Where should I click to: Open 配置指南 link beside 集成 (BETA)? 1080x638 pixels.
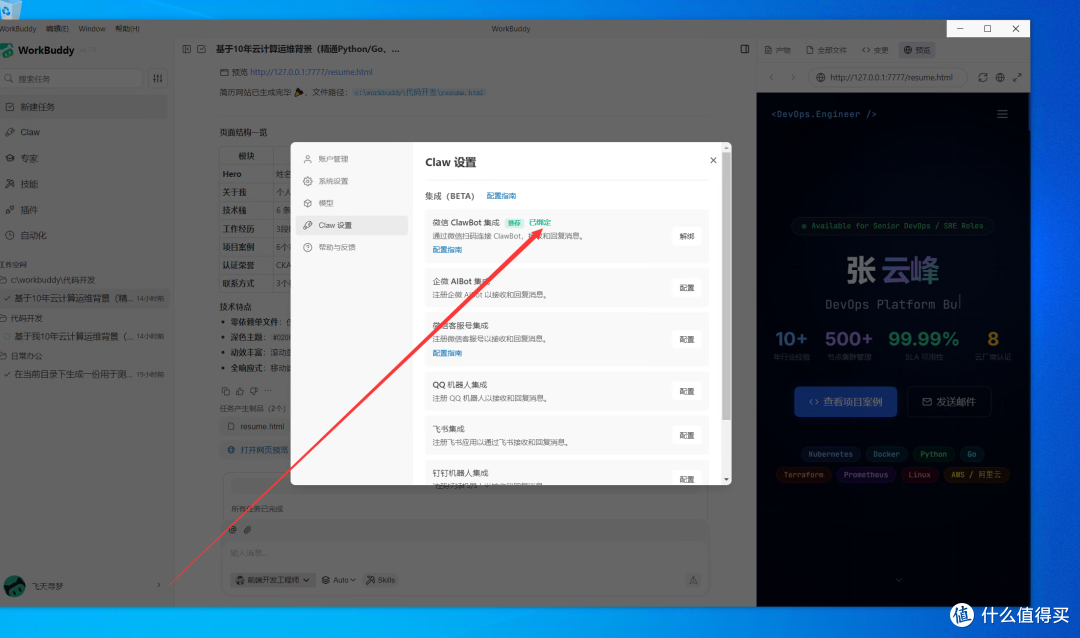pyautogui.click(x=501, y=196)
